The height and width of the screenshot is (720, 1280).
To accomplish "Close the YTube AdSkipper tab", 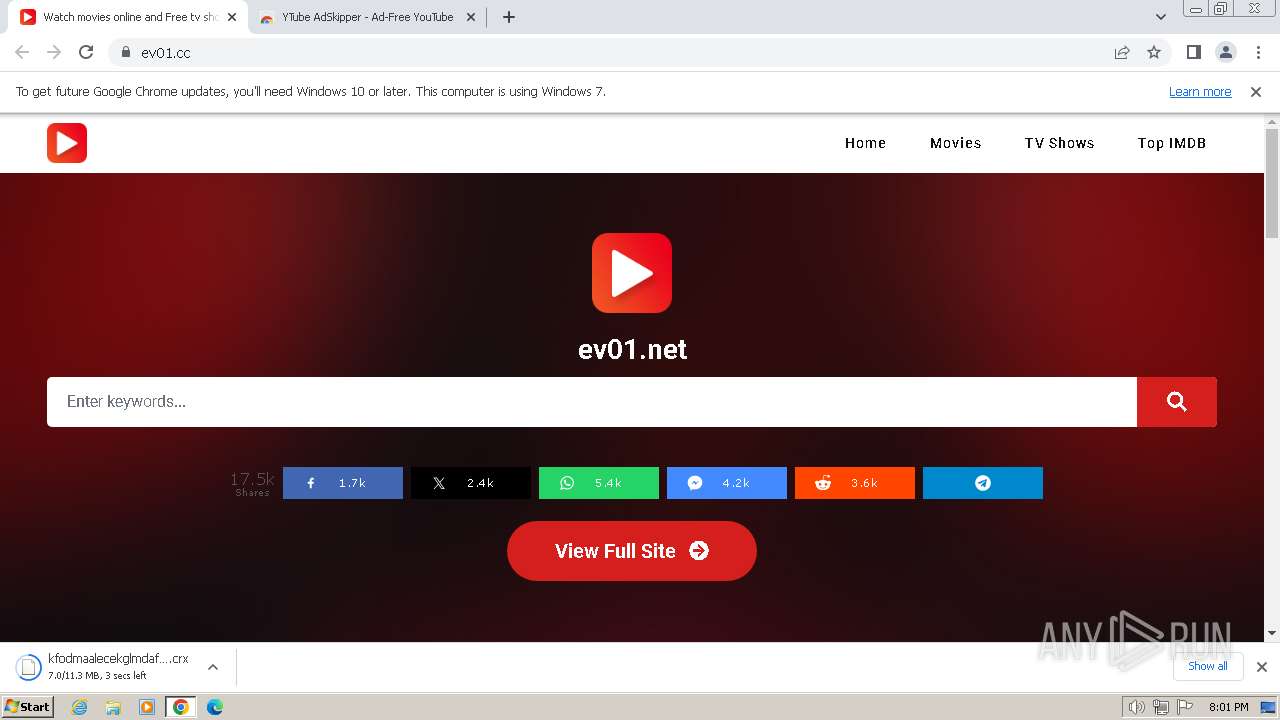I will coord(471,17).
